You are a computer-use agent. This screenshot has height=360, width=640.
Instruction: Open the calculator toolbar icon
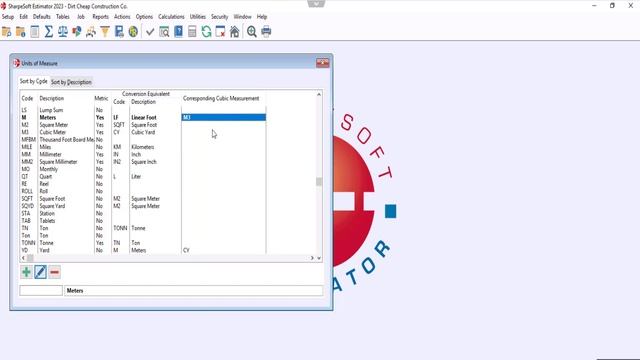pos(192,31)
